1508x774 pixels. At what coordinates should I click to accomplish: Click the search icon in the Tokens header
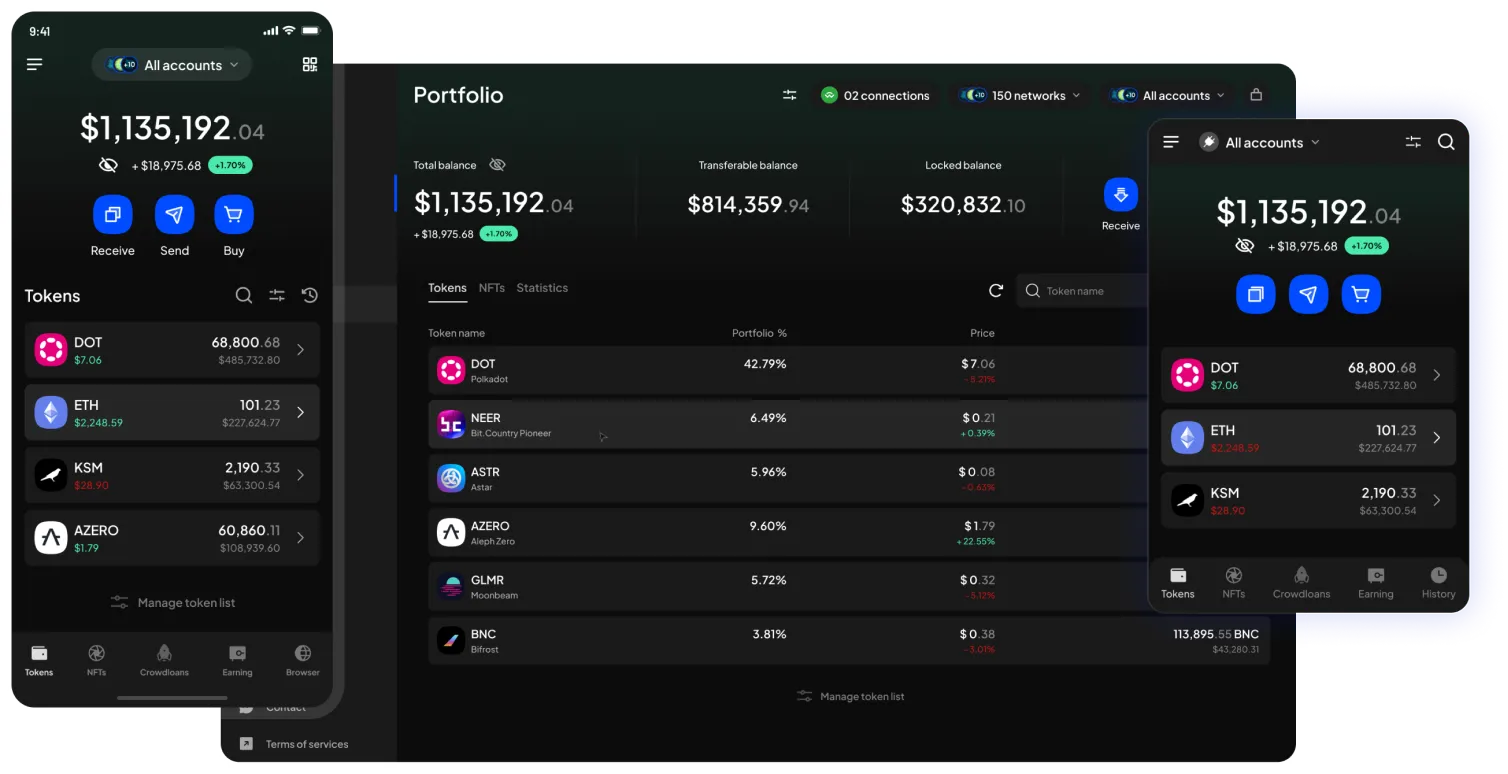click(x=244, y=295)
